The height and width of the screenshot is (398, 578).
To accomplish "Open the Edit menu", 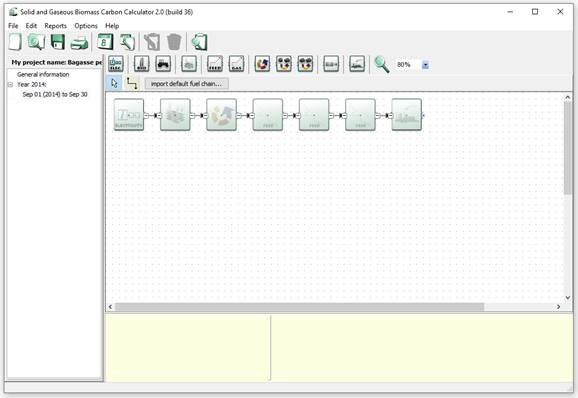I will [31, 26].
